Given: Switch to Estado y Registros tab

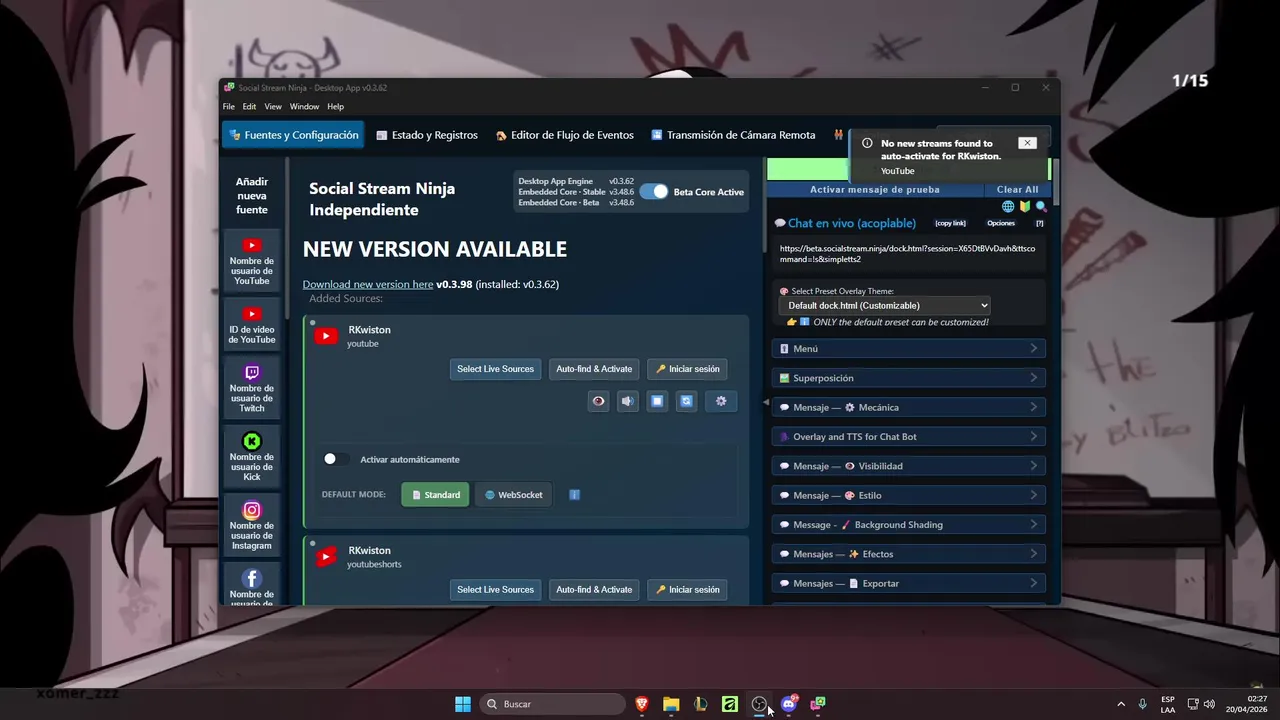Looking at the screenshot, I should click(427, 135).
